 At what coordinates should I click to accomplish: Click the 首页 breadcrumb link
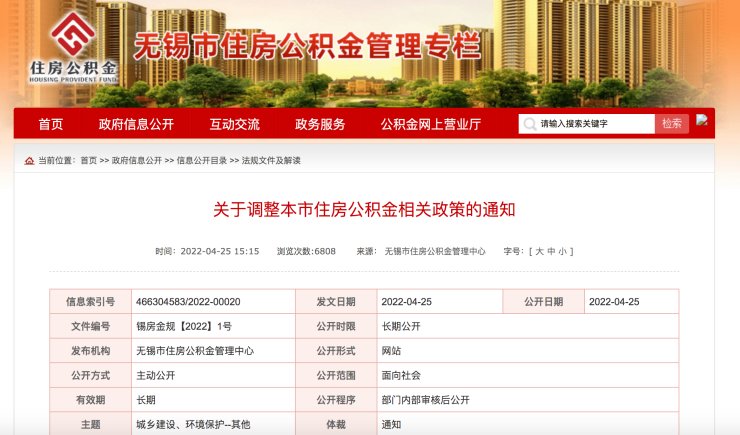89,160
